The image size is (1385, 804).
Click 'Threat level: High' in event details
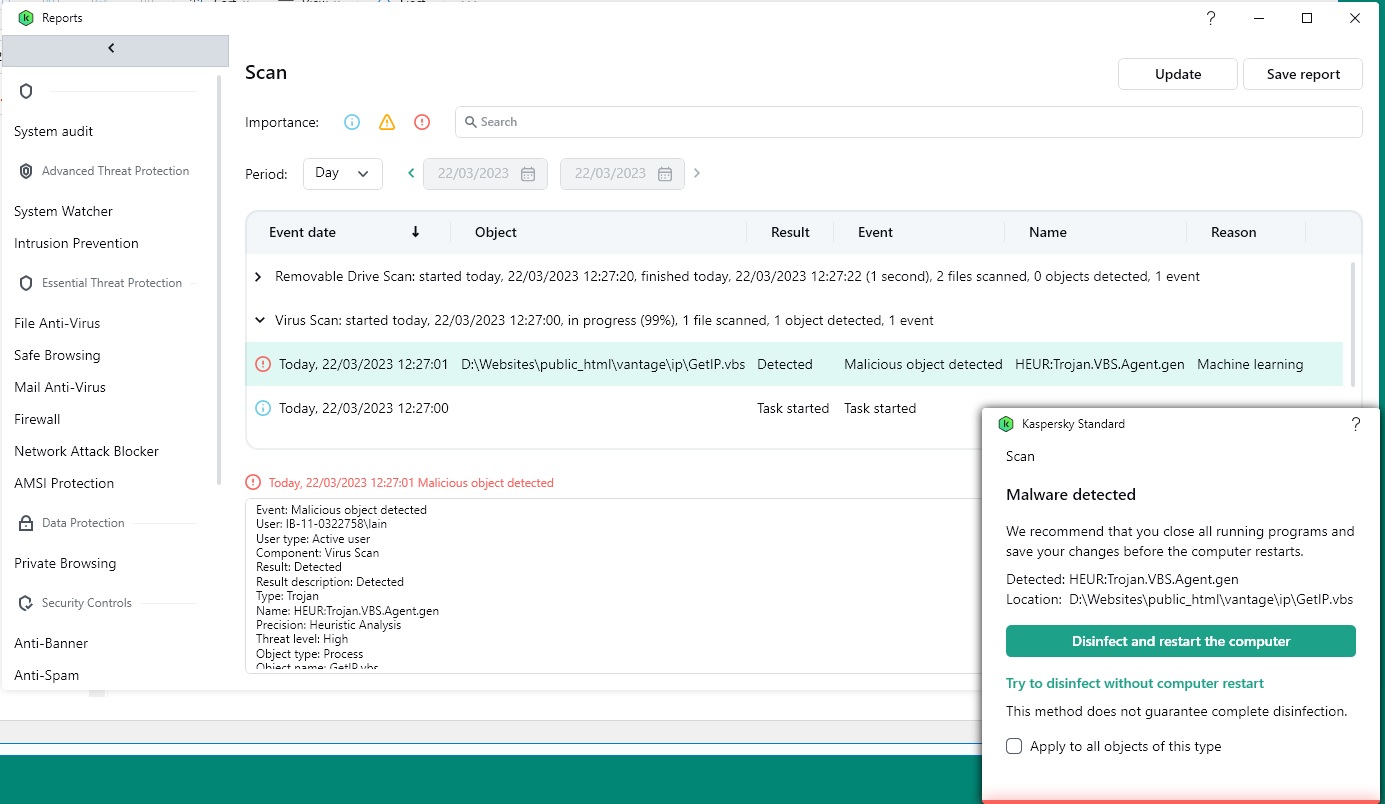coord(302,639)
